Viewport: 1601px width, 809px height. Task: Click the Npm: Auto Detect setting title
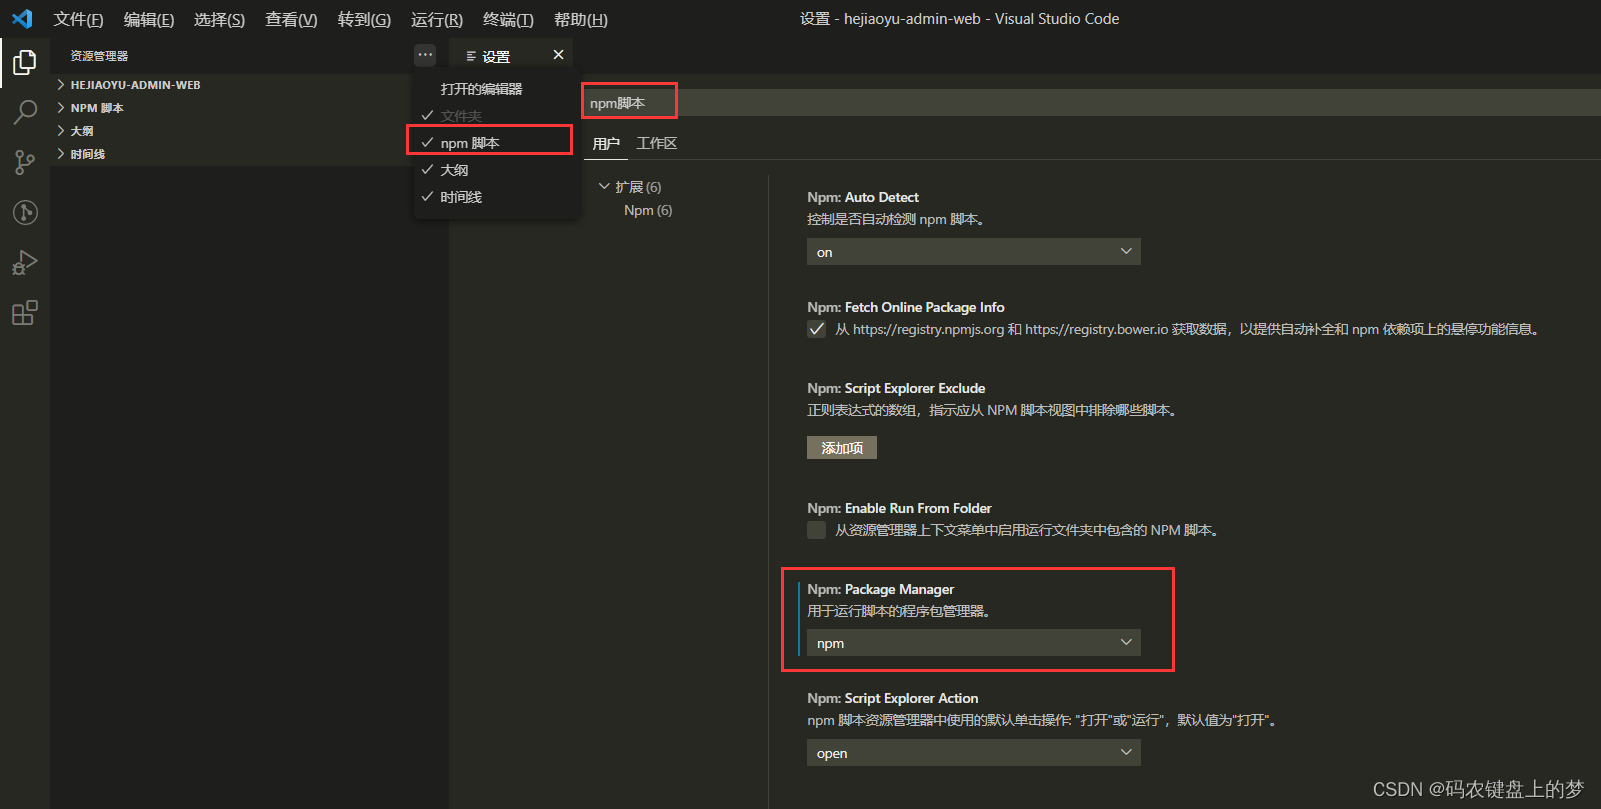point(863,197)
